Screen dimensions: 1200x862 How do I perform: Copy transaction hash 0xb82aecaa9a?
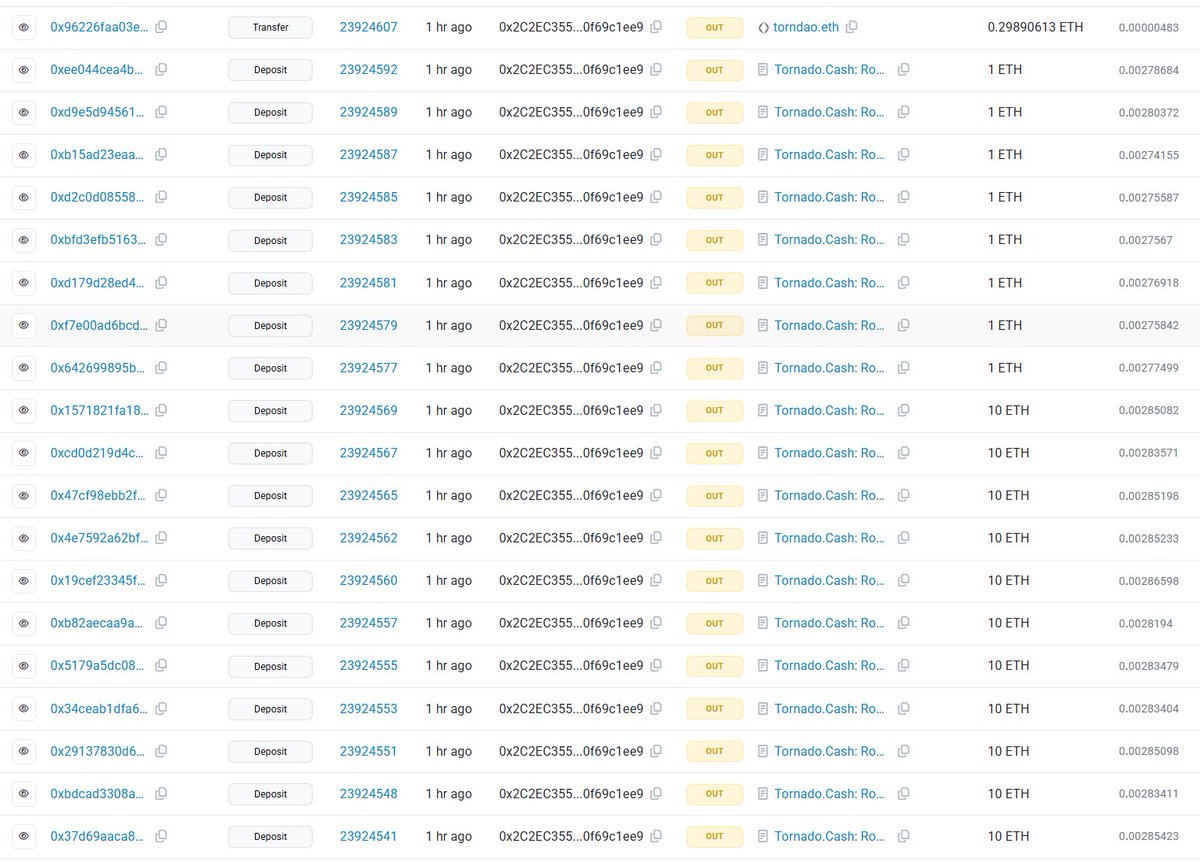tap(161, 623)
